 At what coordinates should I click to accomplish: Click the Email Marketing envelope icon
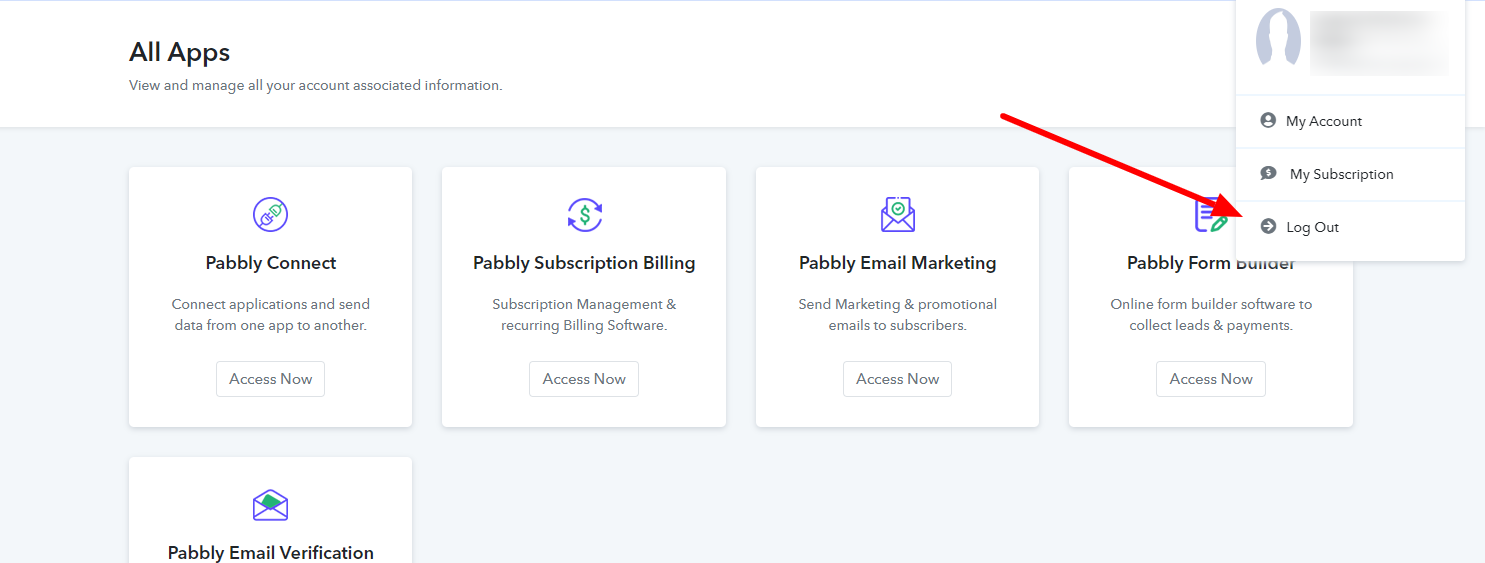[898, 214]
